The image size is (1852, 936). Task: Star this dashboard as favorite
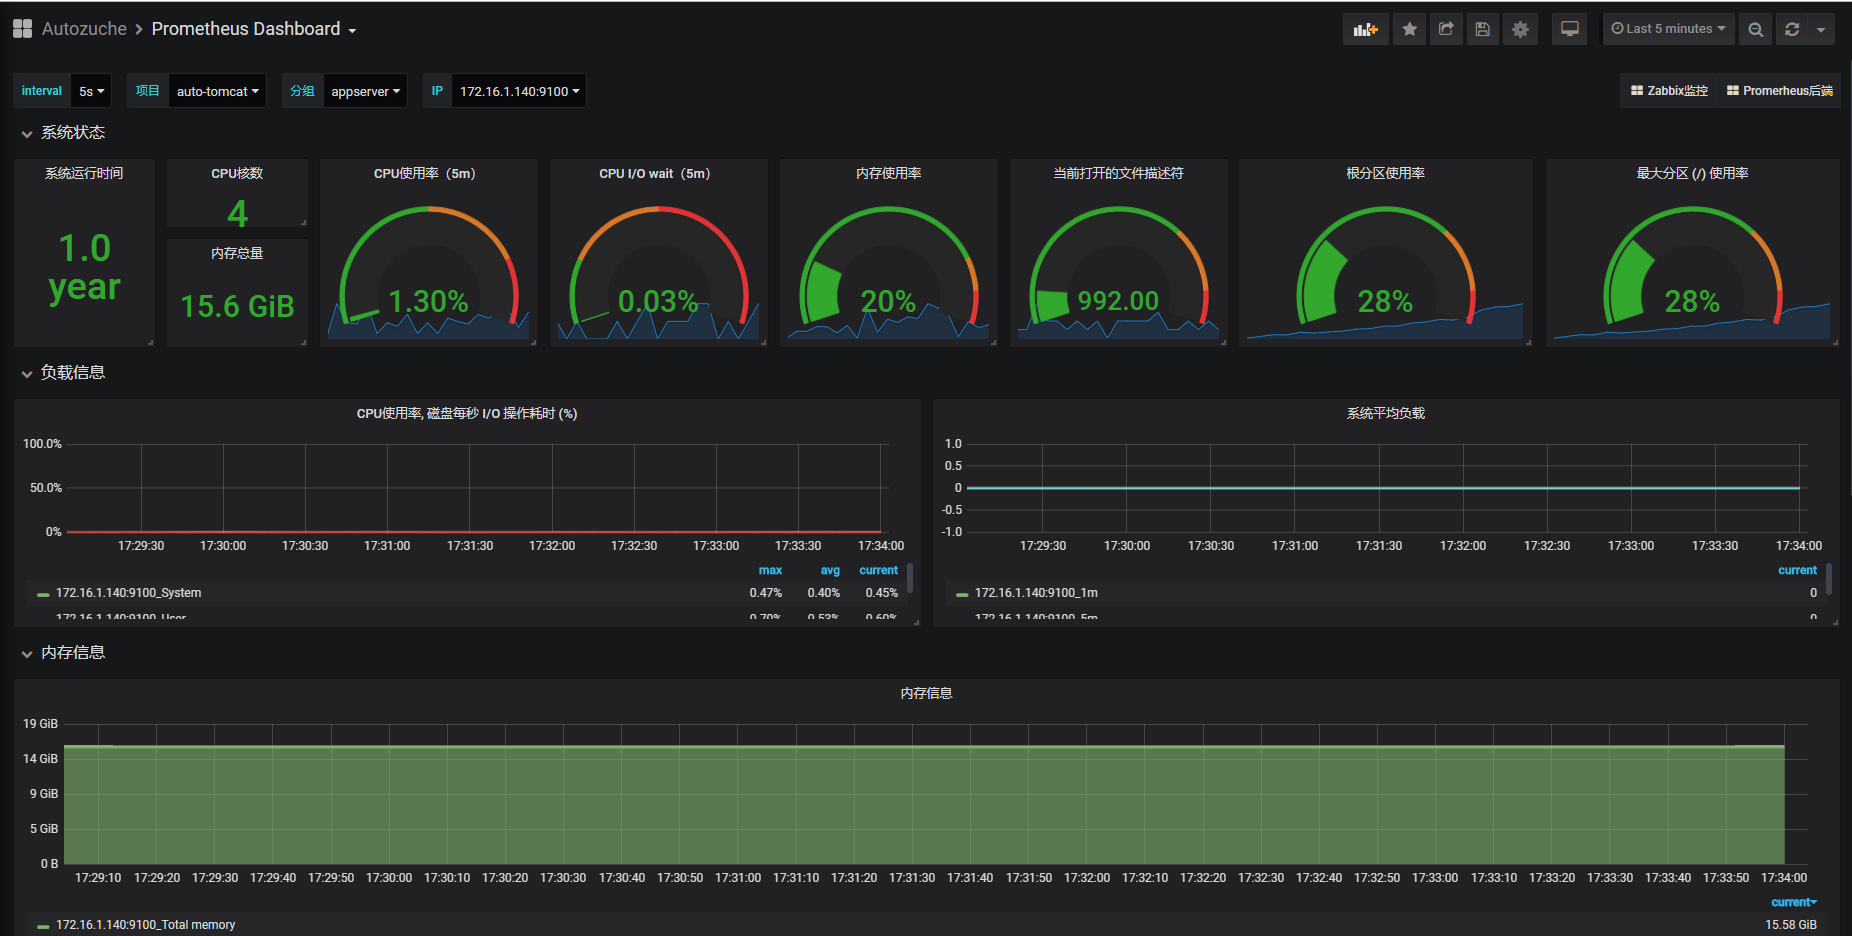1409,29
